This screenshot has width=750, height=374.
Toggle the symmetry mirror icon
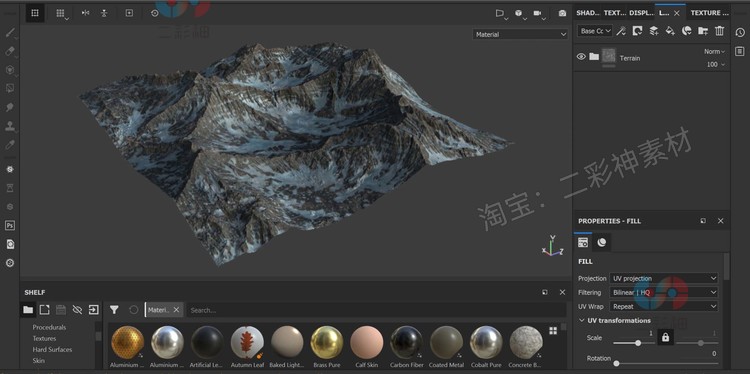click(x=86, y=13)
